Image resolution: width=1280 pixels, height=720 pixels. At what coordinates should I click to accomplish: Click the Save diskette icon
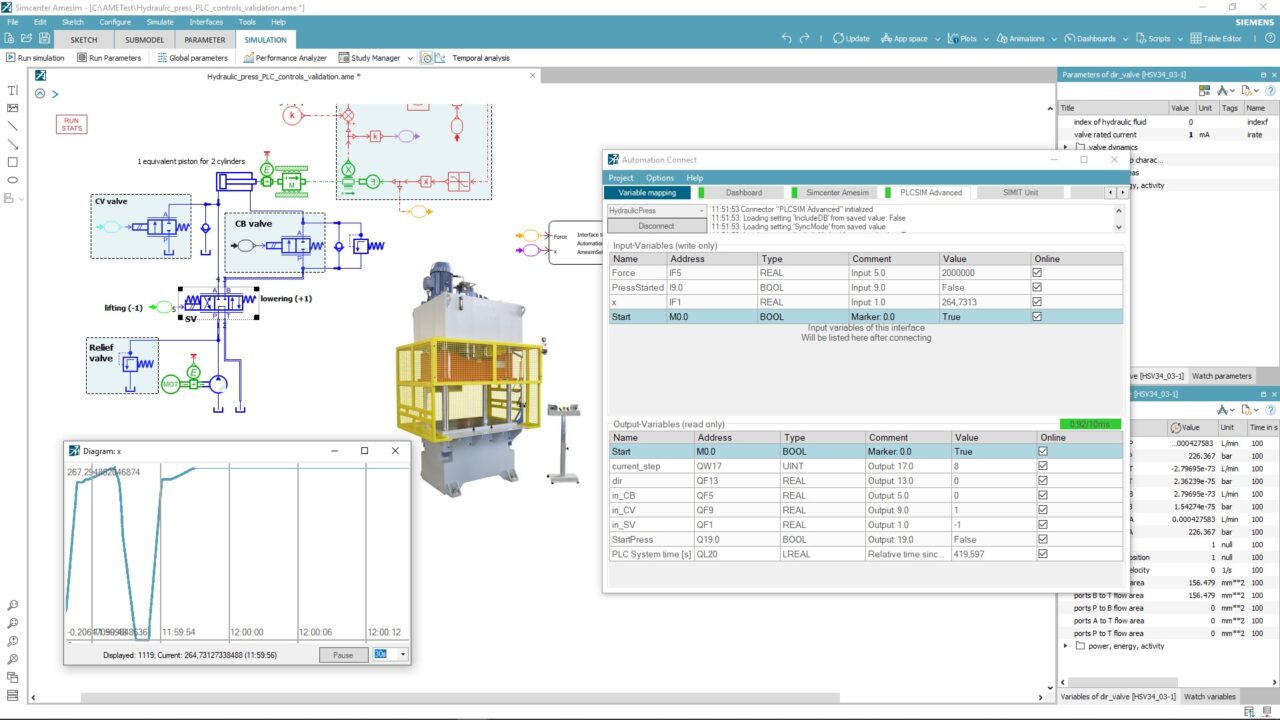[x=45, y=39]
